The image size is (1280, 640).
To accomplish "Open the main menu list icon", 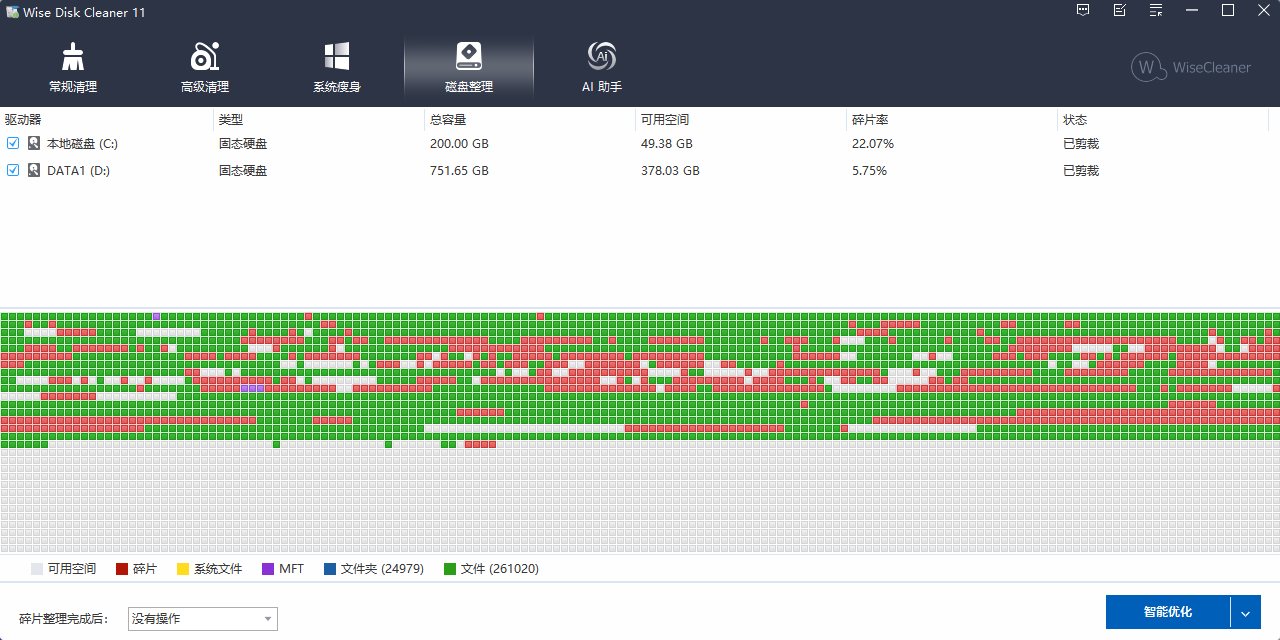I will tap(1156, 11).
